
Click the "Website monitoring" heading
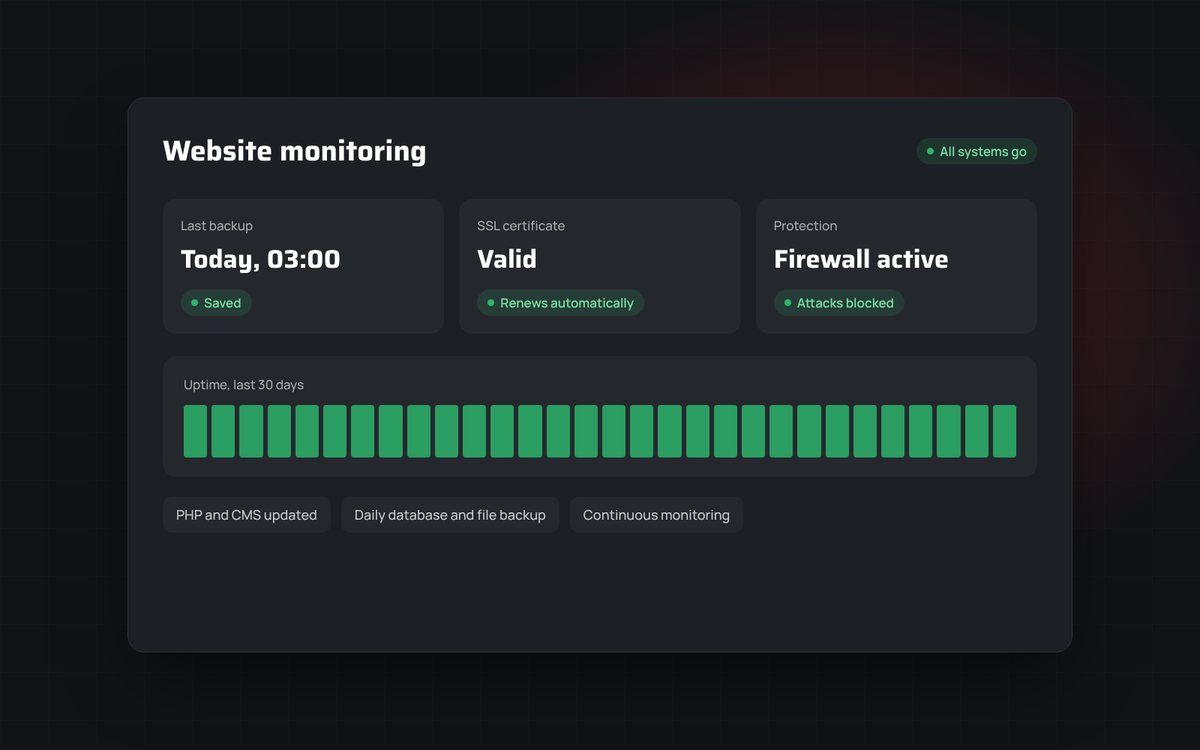pyautogui.click(x=294, y=151)
